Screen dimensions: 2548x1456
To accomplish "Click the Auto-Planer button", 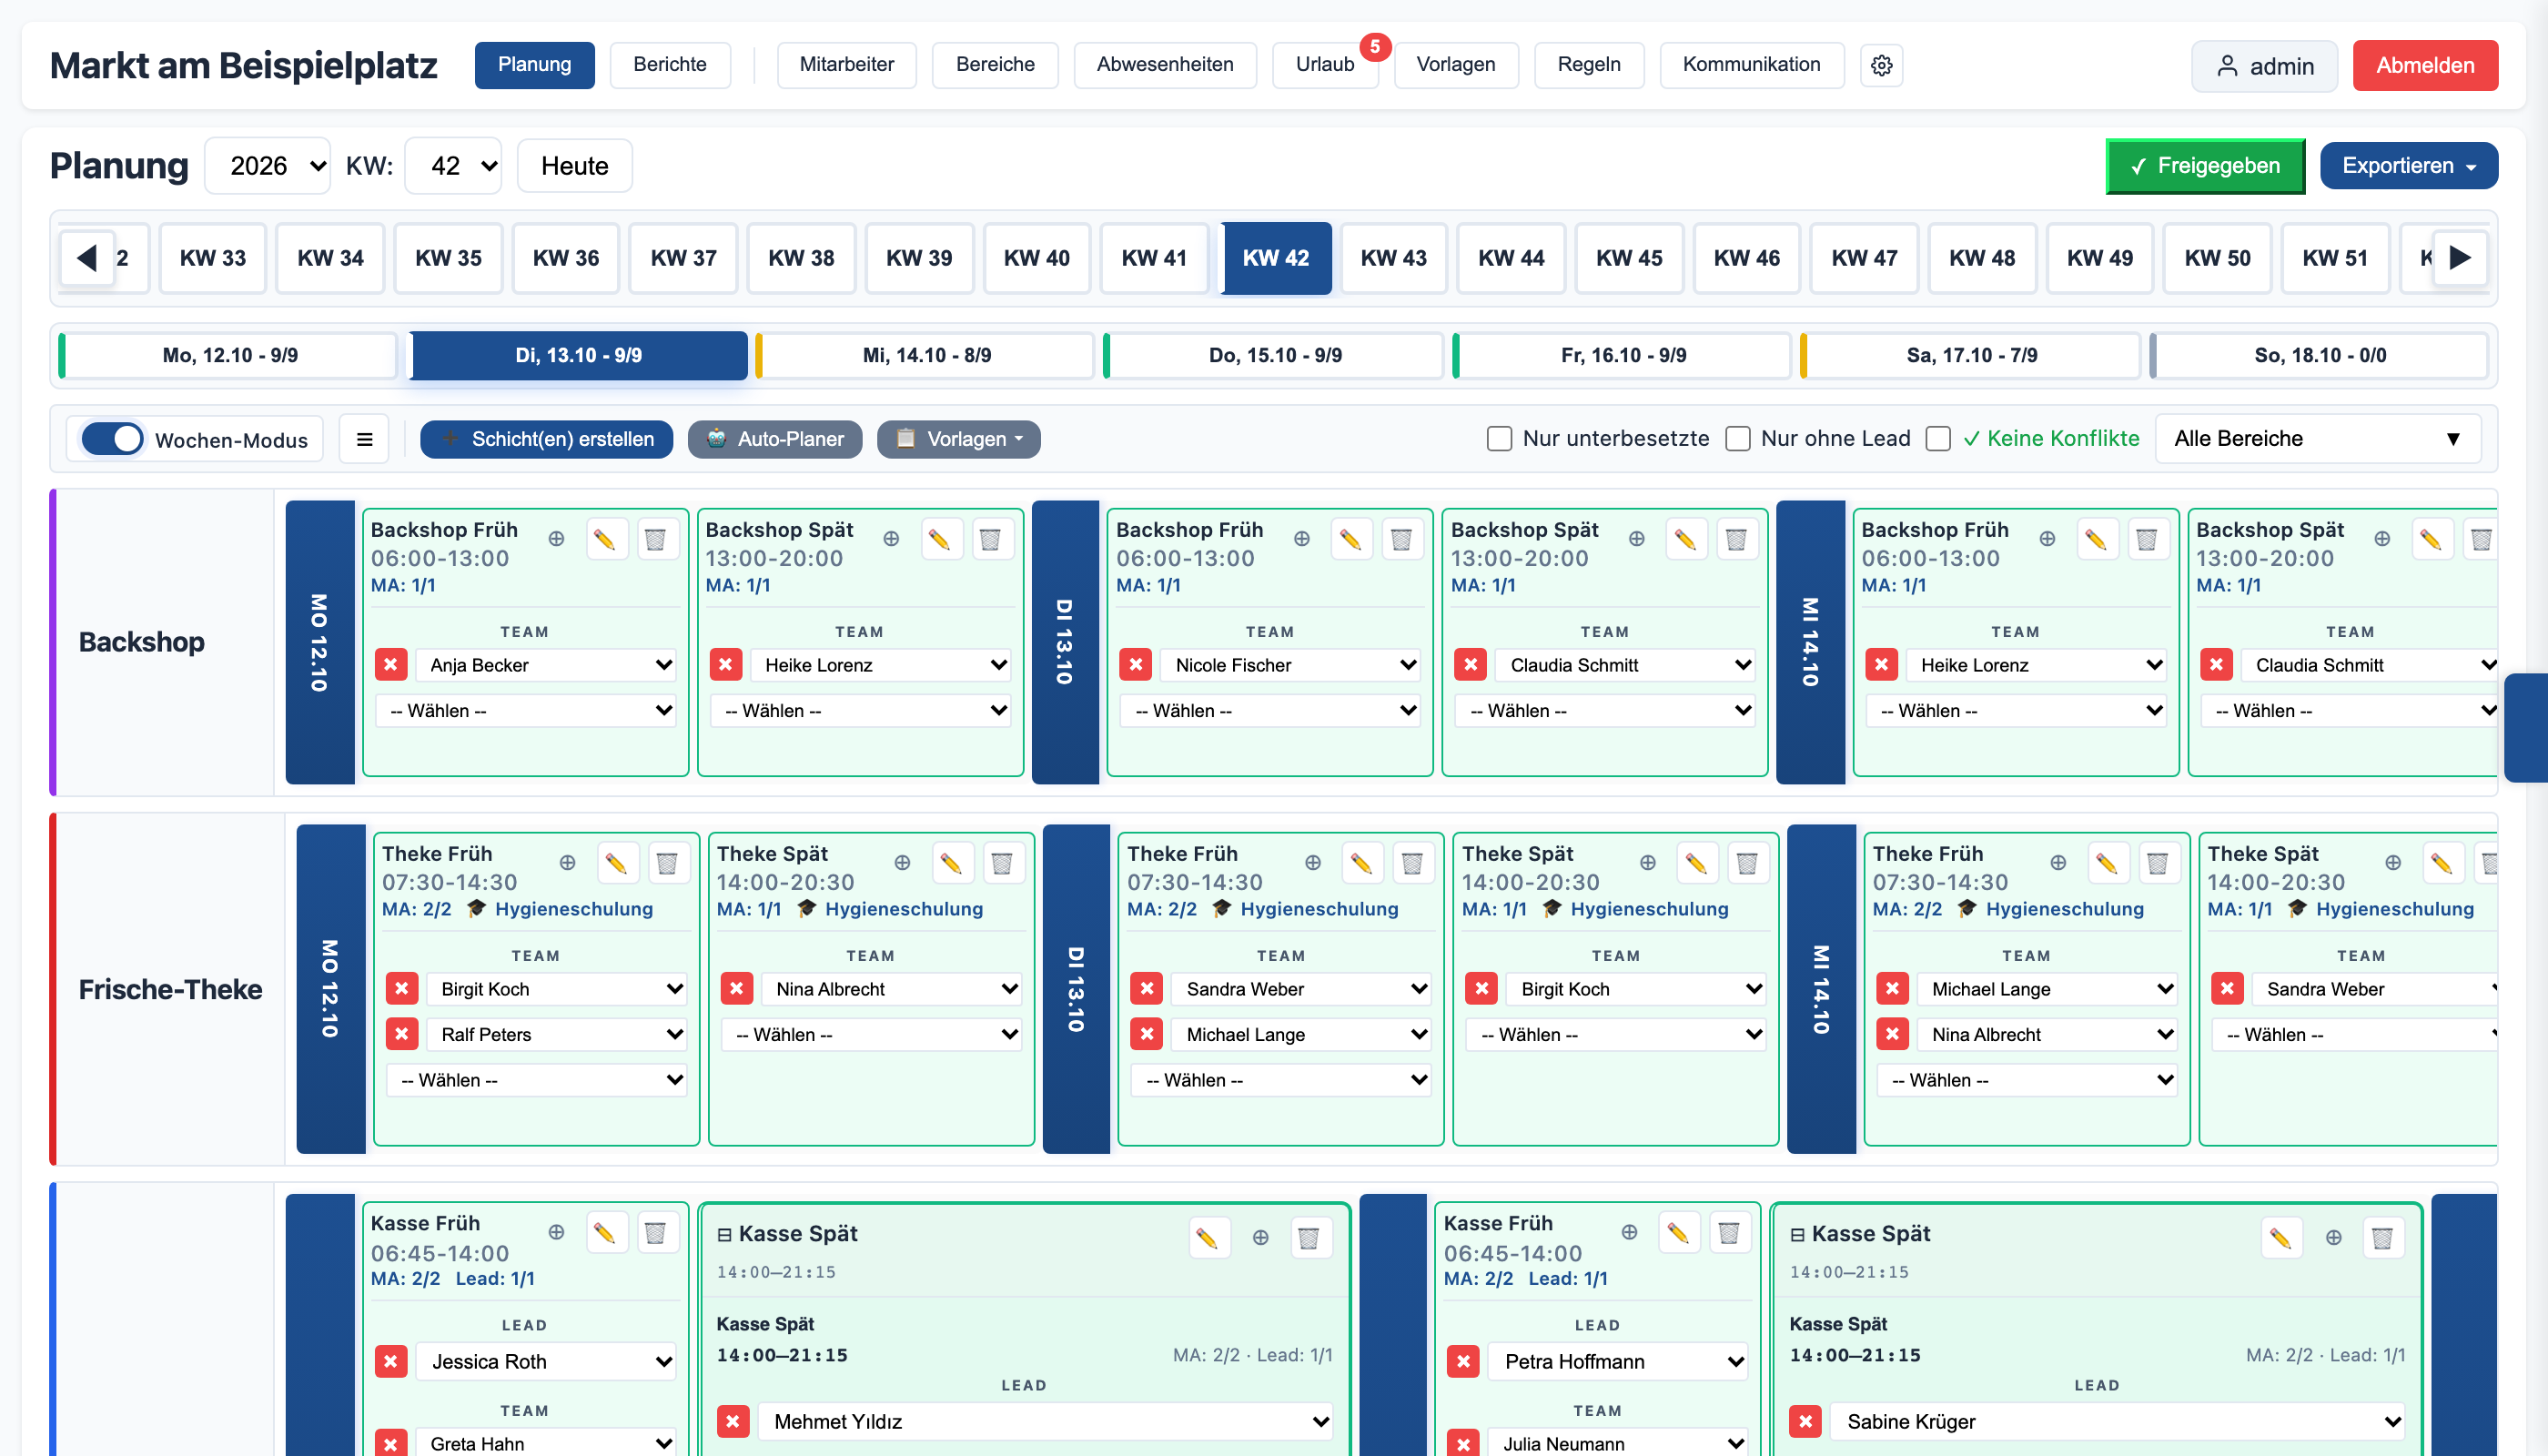I will pos(775,439).
